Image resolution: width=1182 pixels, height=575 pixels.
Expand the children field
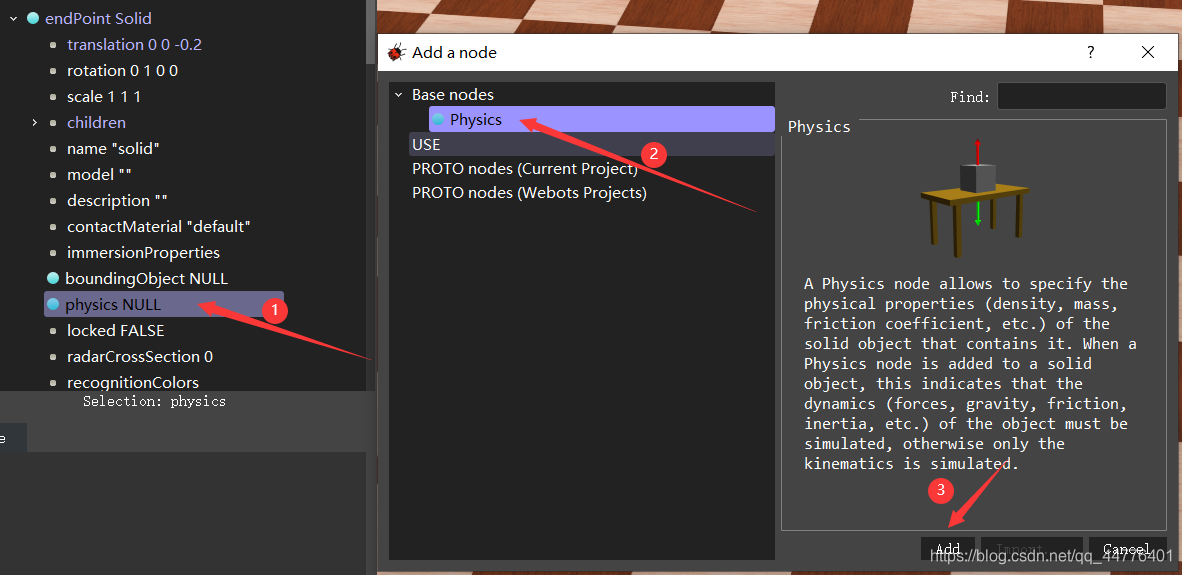tap(34, 122)
